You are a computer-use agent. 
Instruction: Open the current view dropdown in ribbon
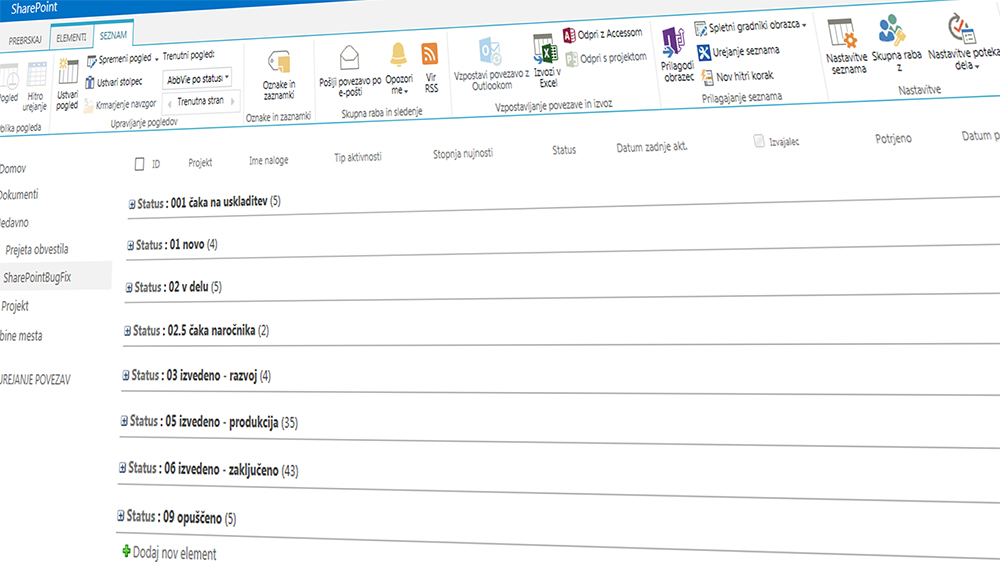pos(197,76)
